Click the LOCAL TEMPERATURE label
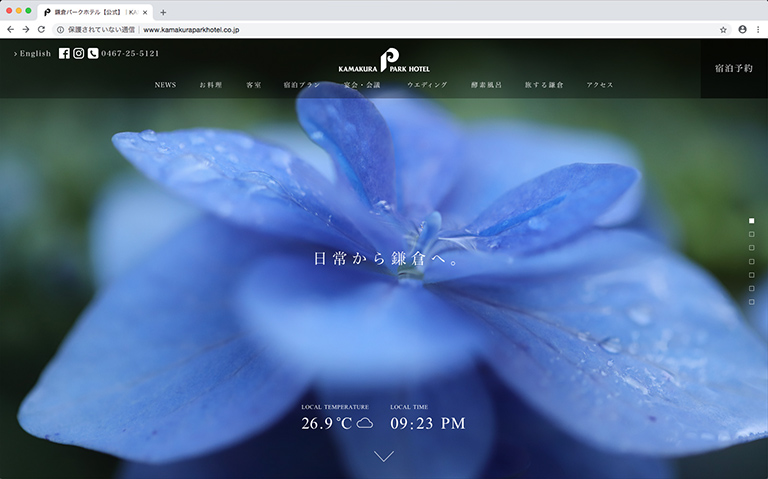768x479 pixels. pos(335,407)
